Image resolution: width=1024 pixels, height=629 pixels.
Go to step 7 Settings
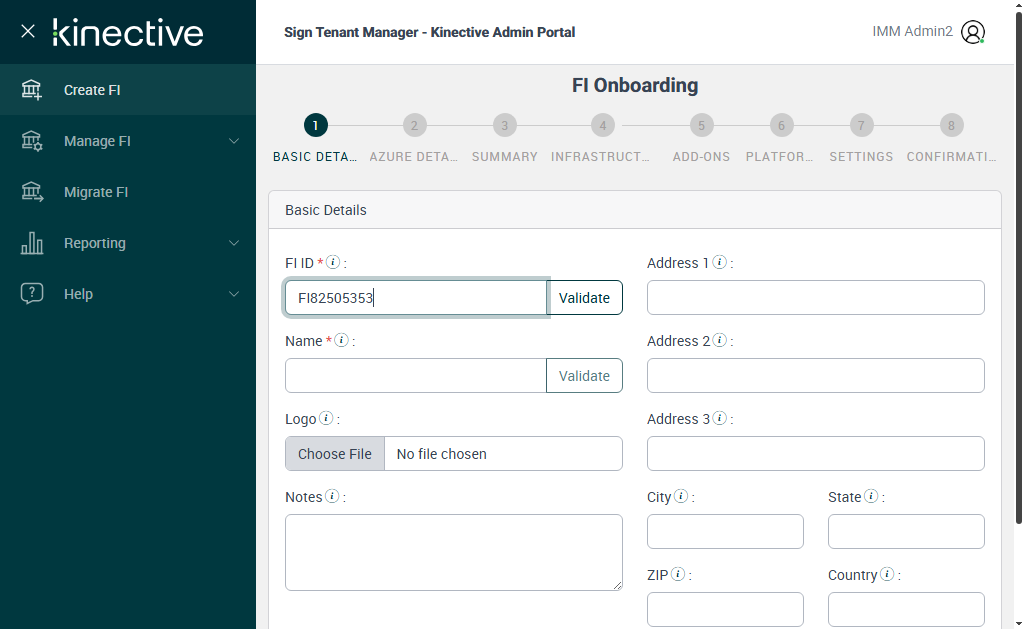coord(861,125)
